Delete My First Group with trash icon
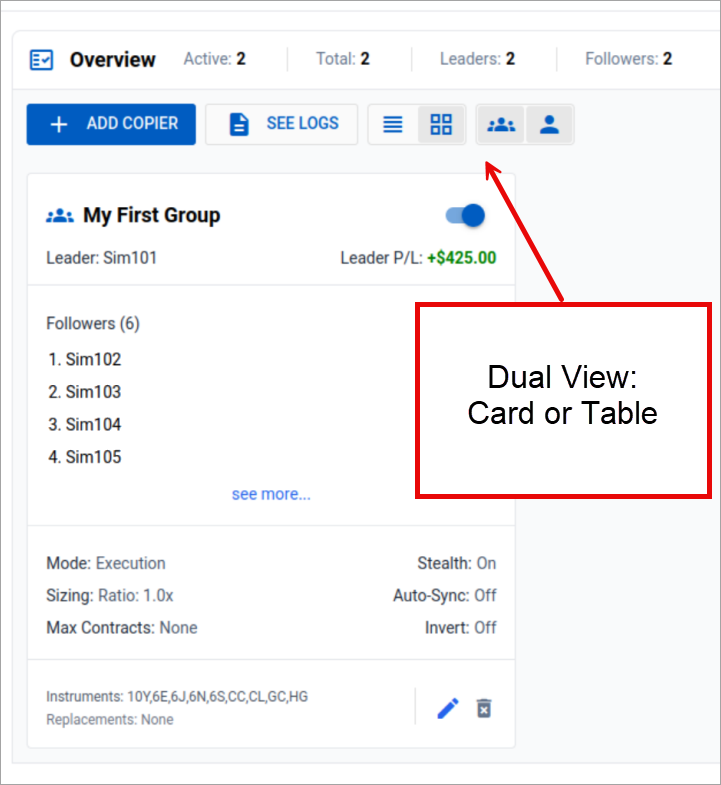 click(484, 708)
